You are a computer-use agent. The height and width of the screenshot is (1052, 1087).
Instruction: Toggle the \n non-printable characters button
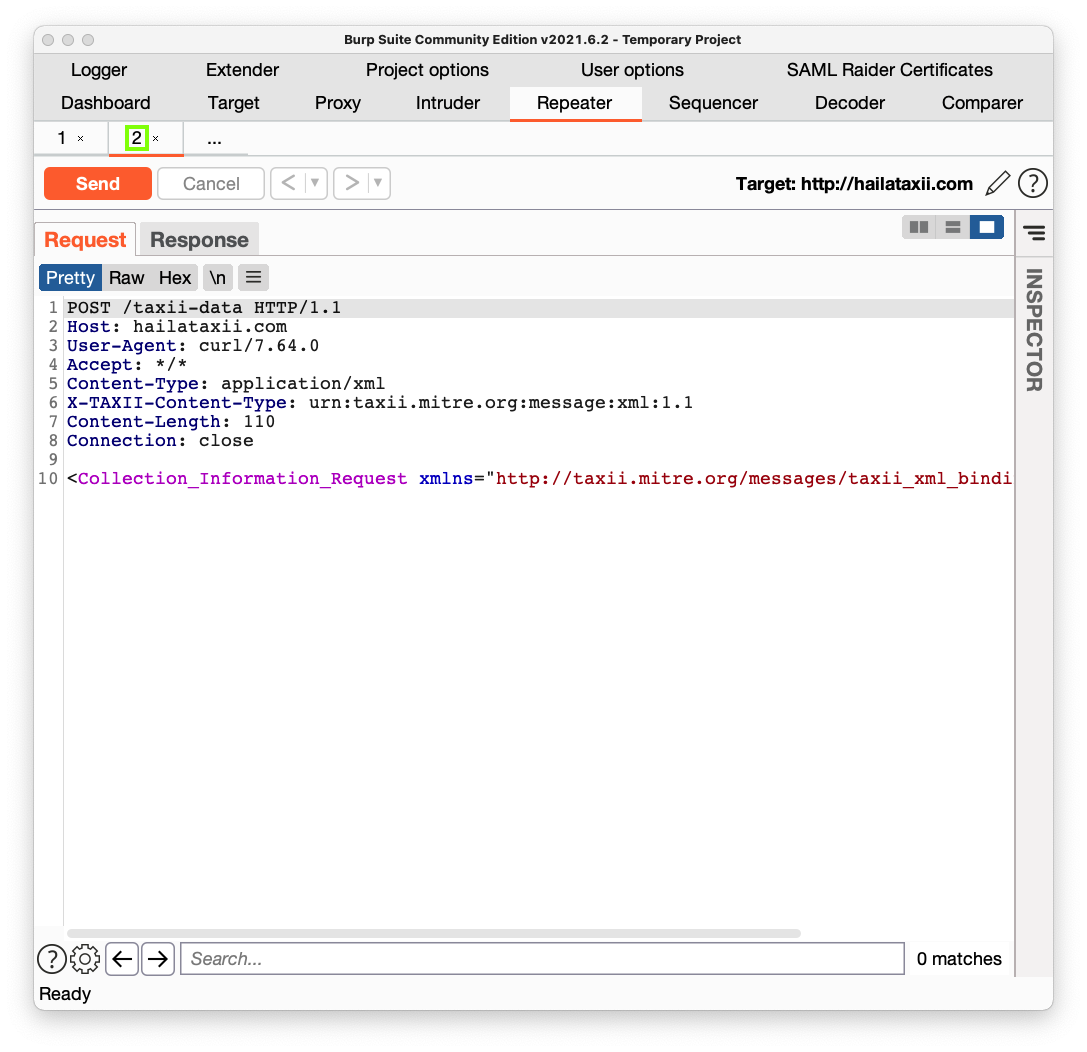pos(218,278)
